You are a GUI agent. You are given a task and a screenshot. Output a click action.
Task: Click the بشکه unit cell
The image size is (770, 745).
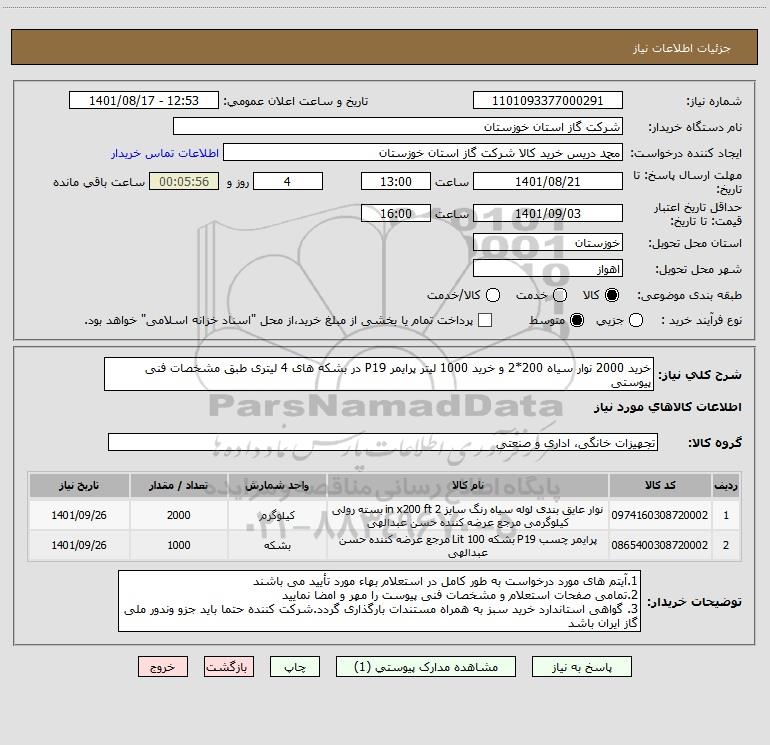click(x=277, y=546)
